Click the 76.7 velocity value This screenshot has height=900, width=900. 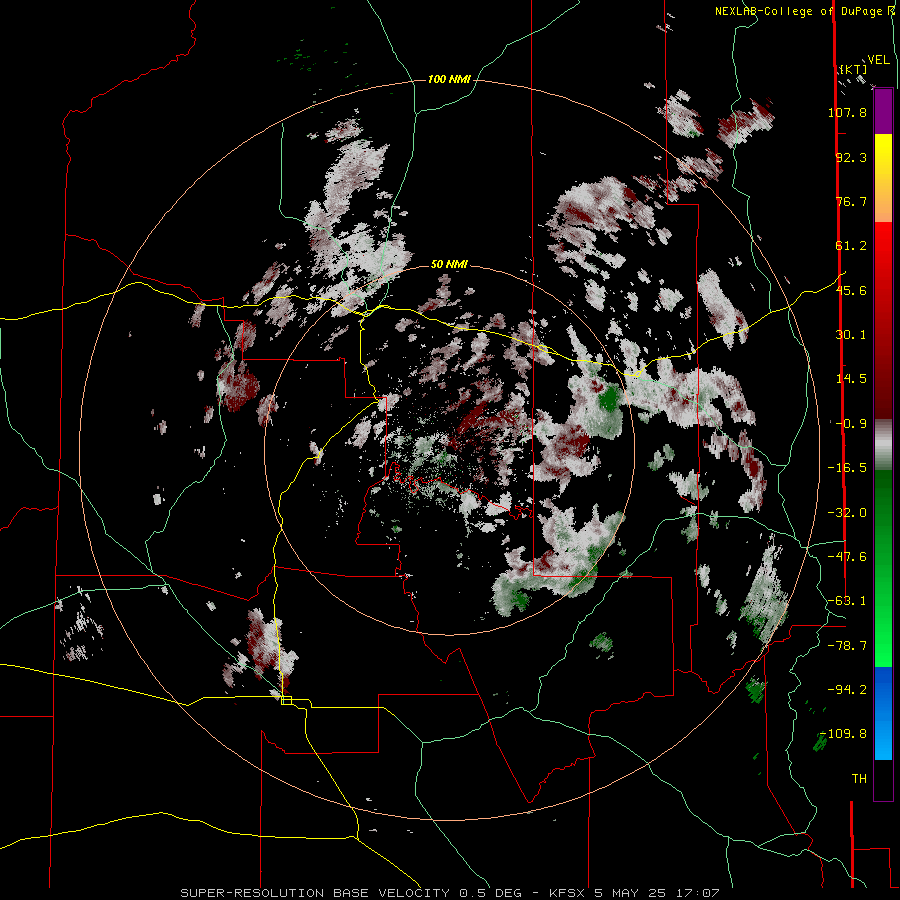pos(851,201)
